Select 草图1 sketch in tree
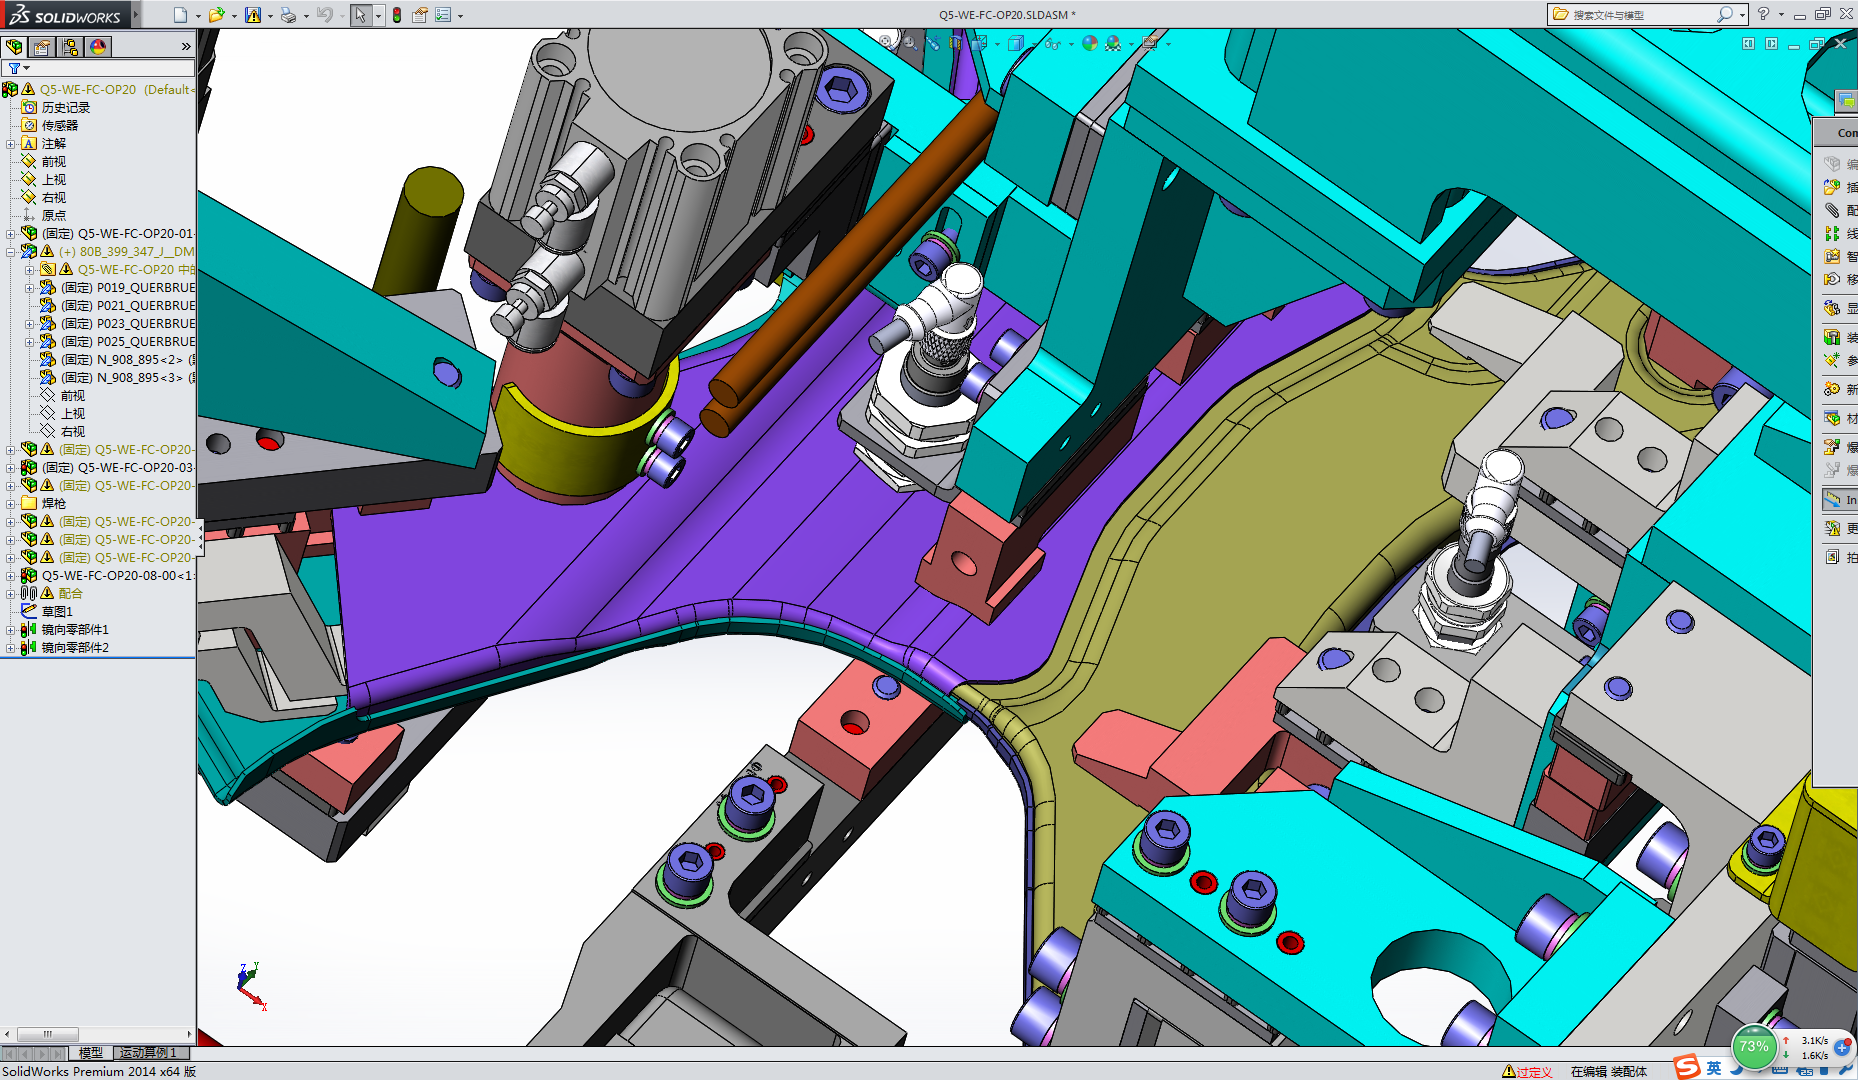Screen dimensions: 1858x1080 pos(57,612)
